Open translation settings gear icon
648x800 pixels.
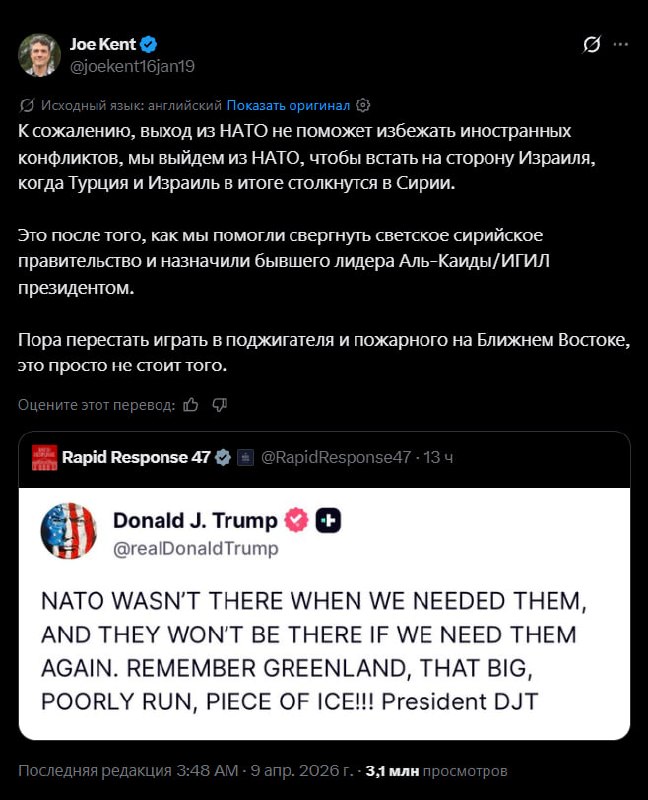click(363, 105)
